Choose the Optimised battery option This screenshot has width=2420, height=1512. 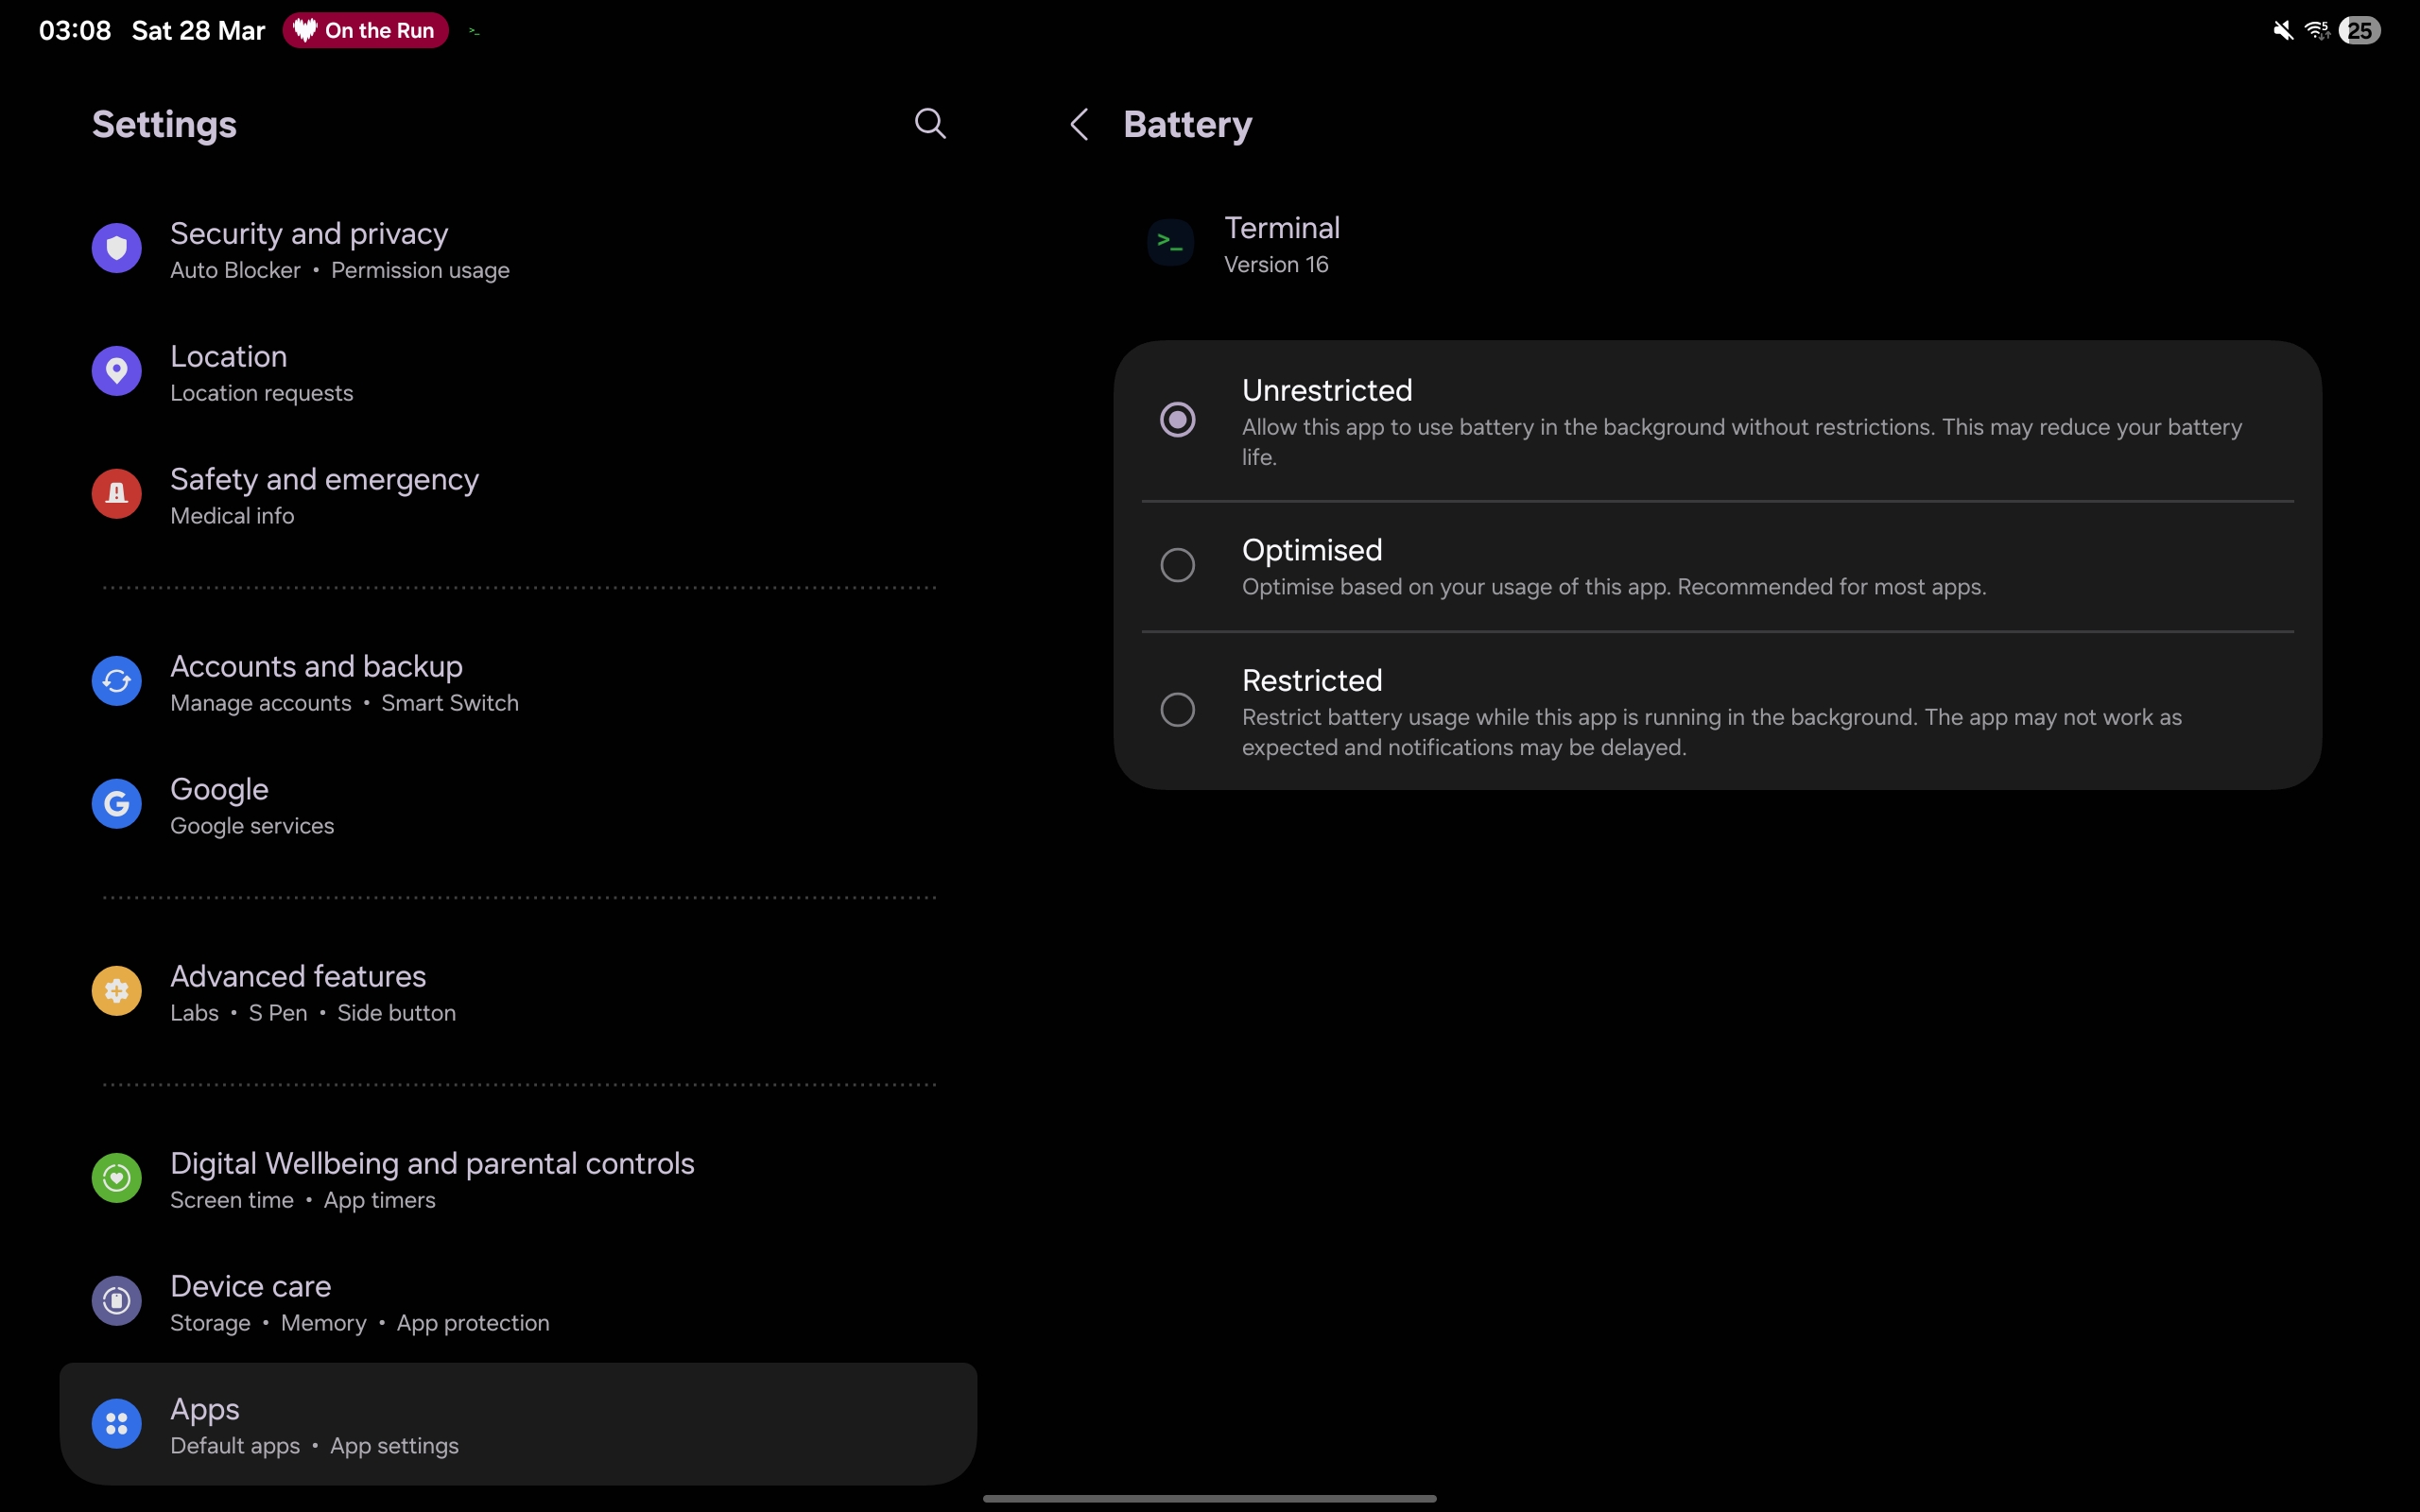(x=1177, y=565)
